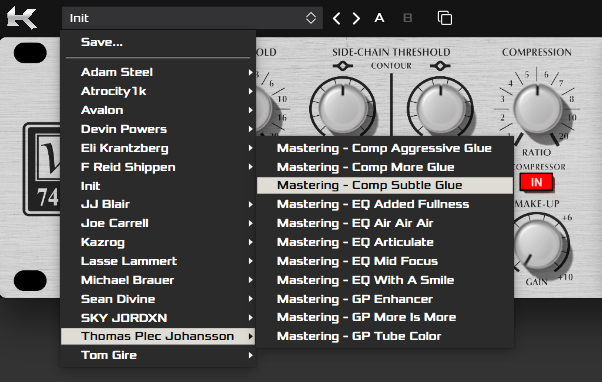Load Mastering - EQ Mid Focus preset
This screenshot has height=382, width=602.
[385, 261]
